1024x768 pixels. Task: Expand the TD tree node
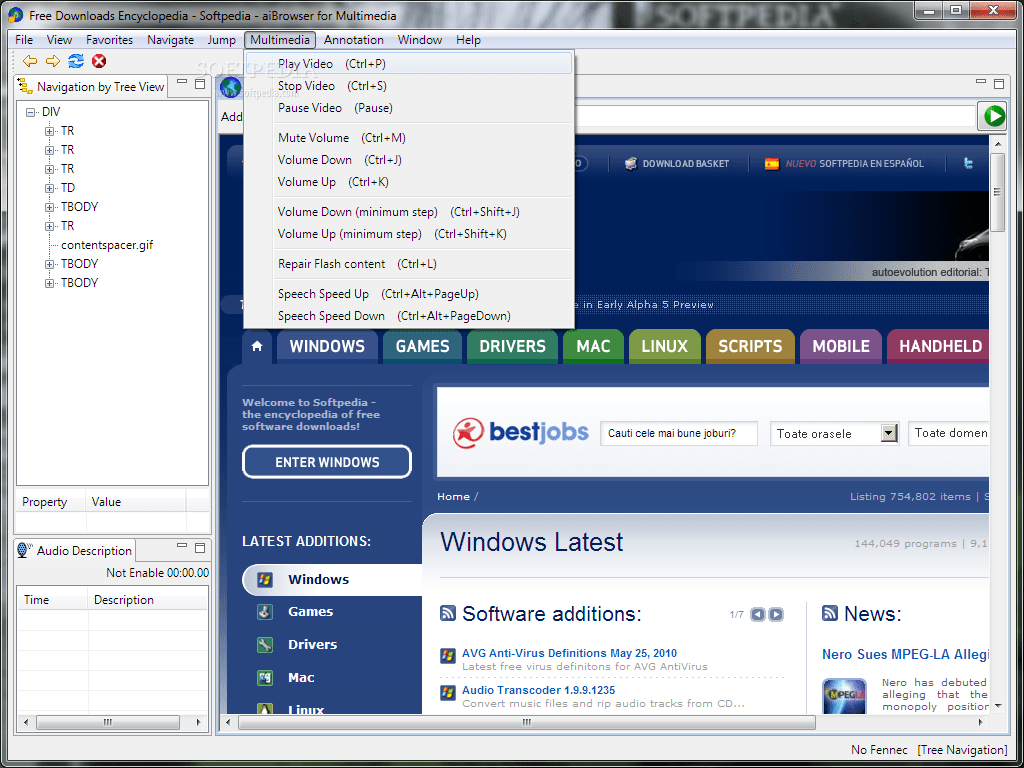(49, 188)
